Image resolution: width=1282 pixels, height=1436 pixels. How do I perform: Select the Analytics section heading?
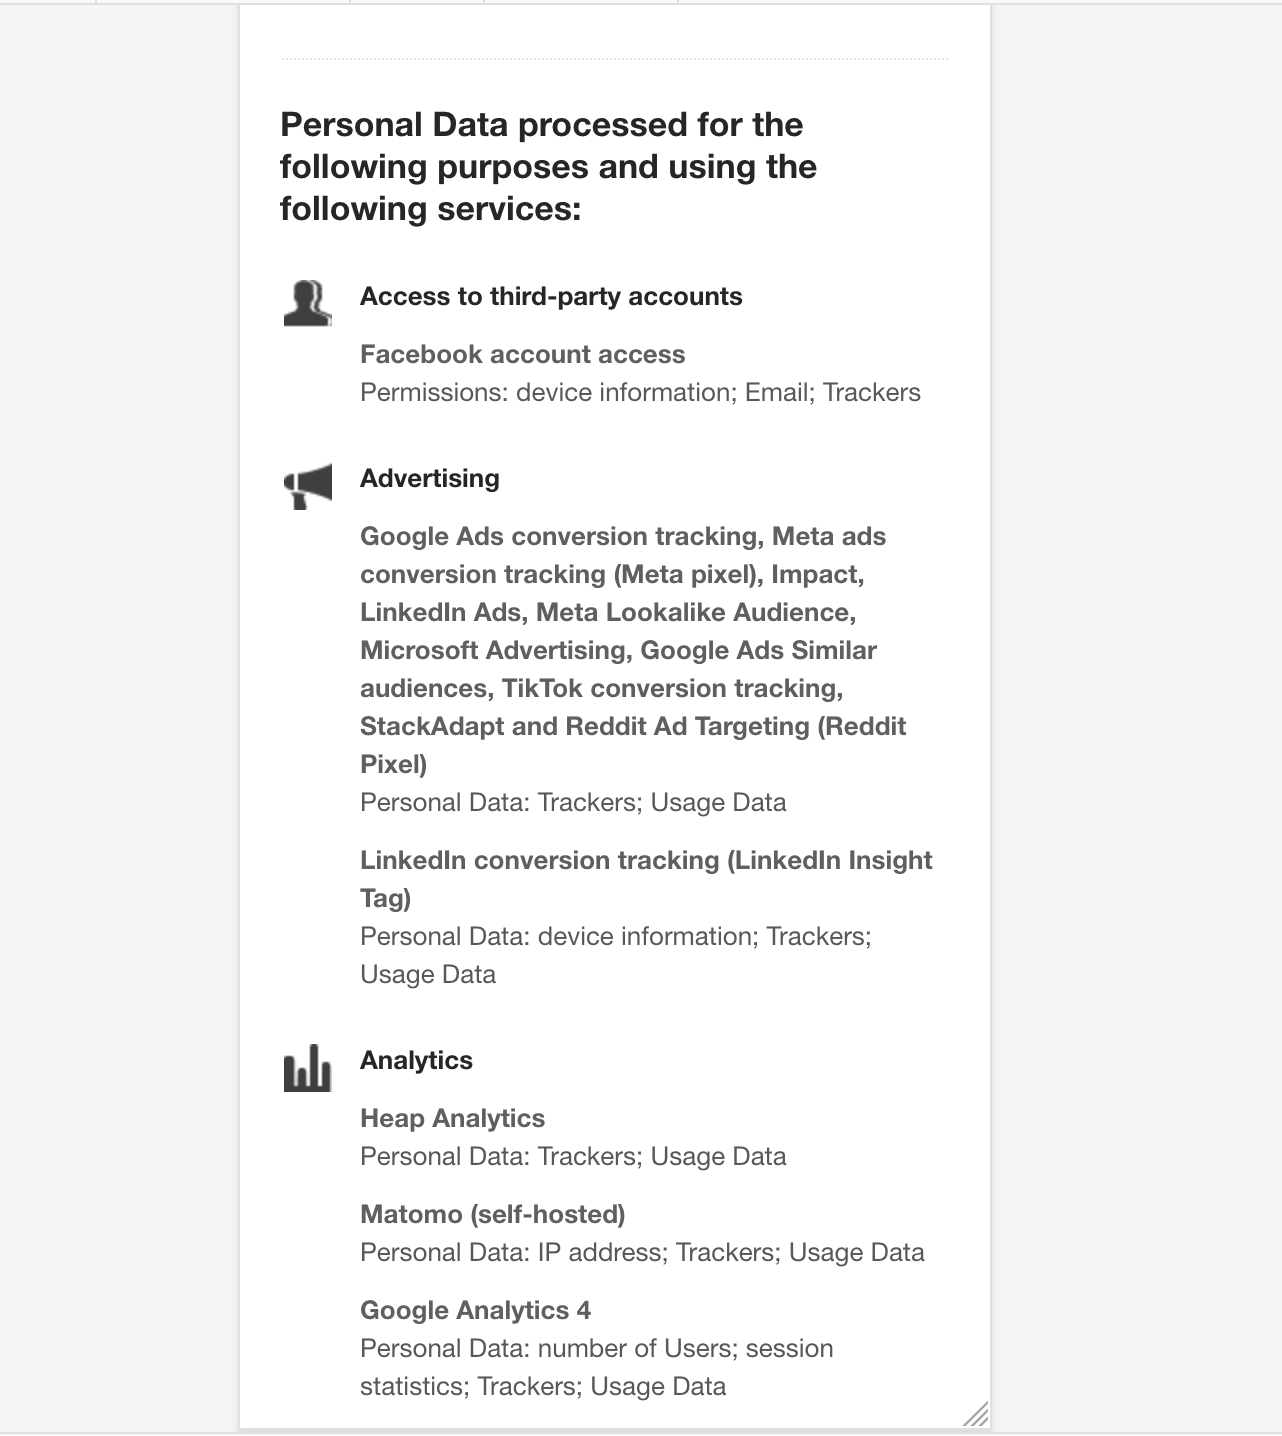[x=416, y=1061]
